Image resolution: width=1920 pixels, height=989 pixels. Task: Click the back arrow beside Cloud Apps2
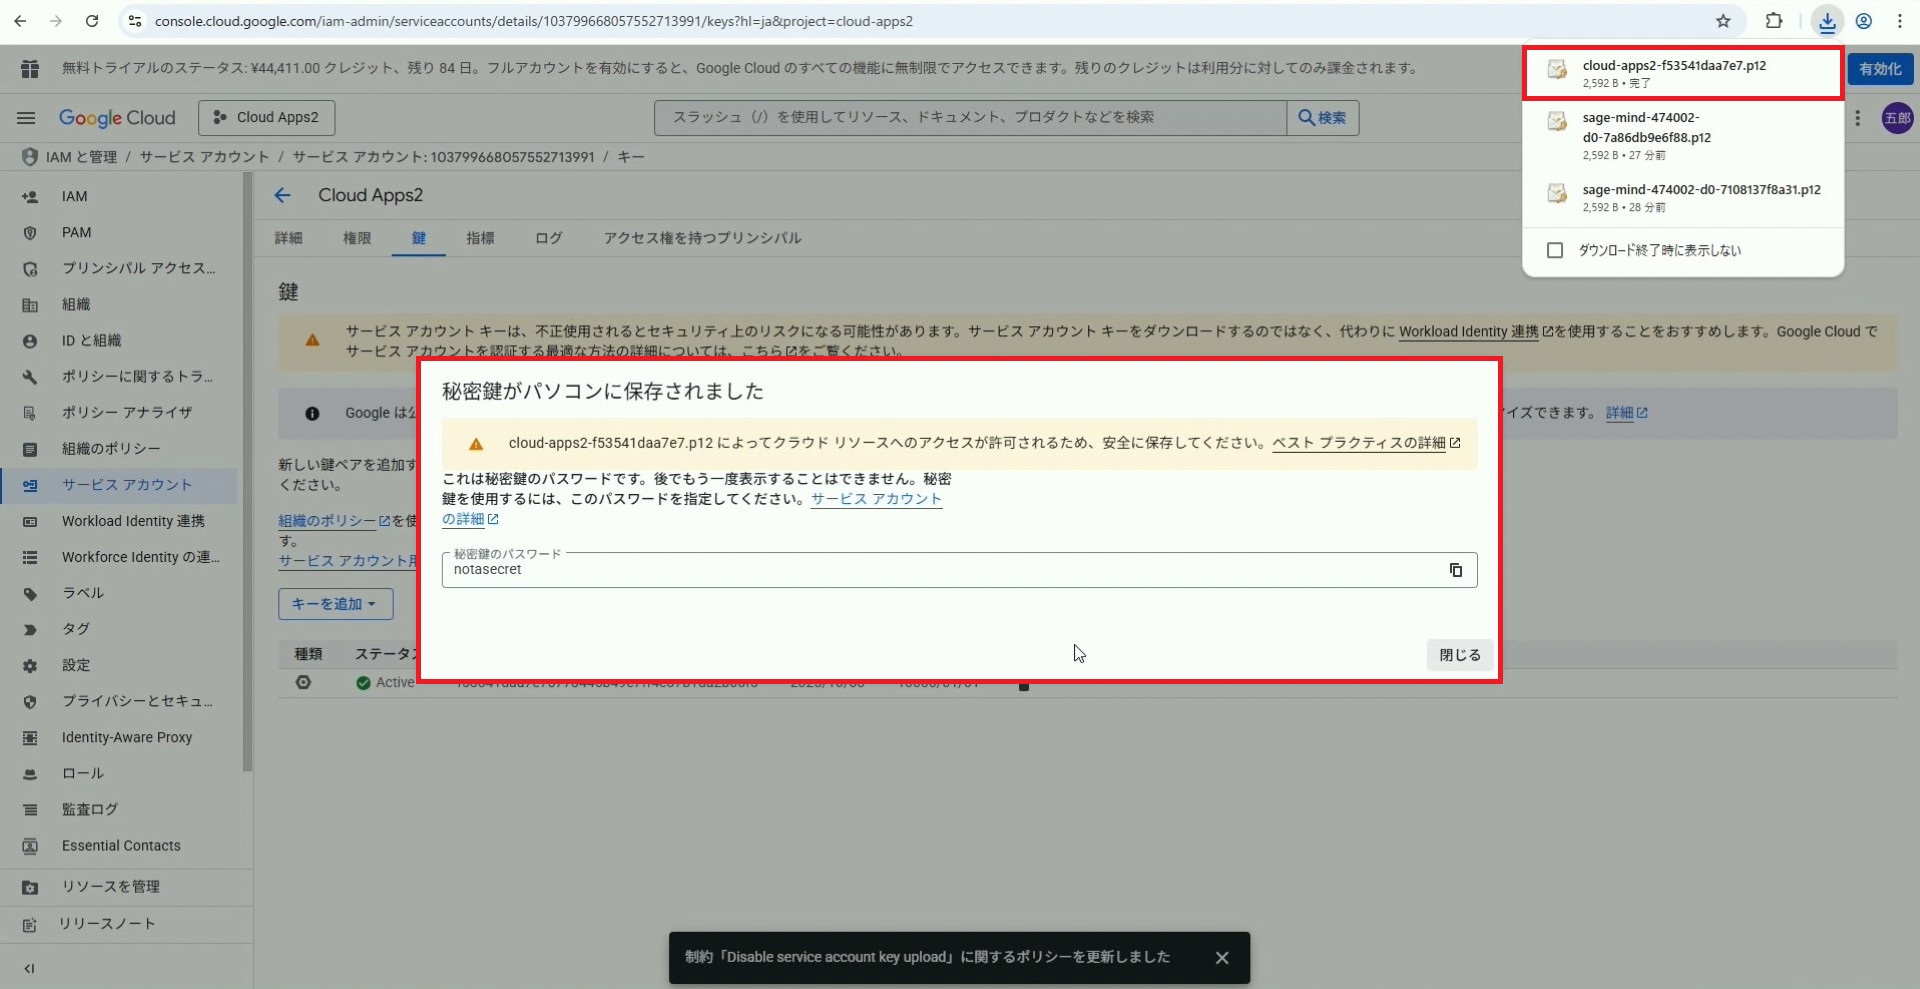(283, 196)
